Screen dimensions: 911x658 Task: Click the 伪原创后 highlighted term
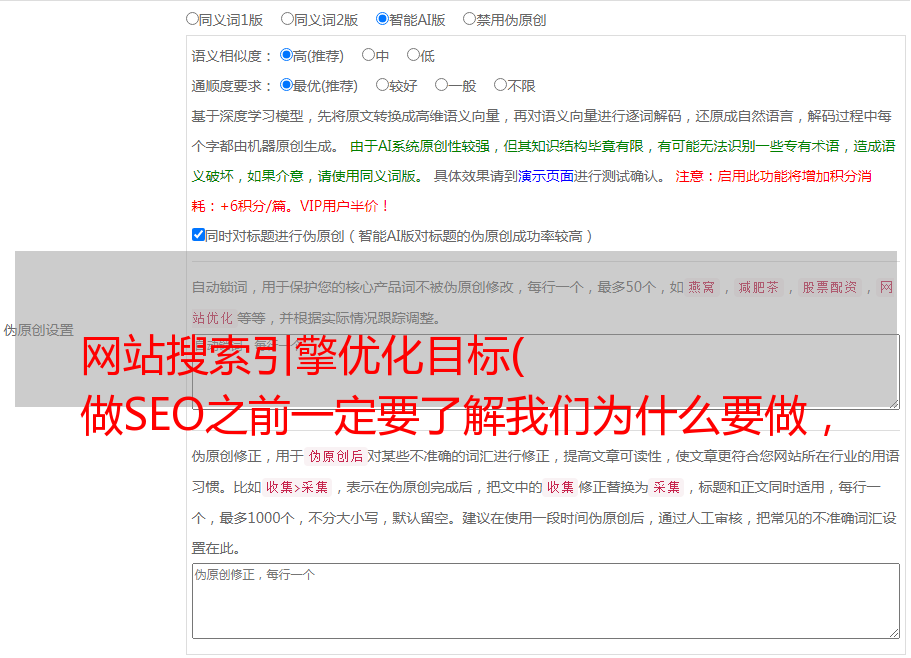336,456
